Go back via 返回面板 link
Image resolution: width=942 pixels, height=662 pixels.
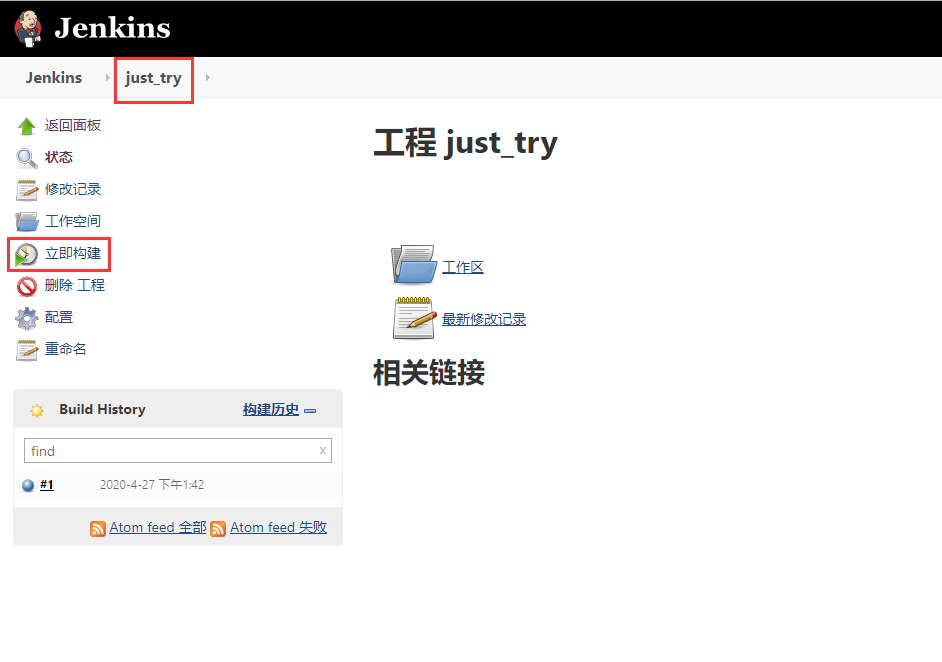pyautogui.click(x=73, y=125)
